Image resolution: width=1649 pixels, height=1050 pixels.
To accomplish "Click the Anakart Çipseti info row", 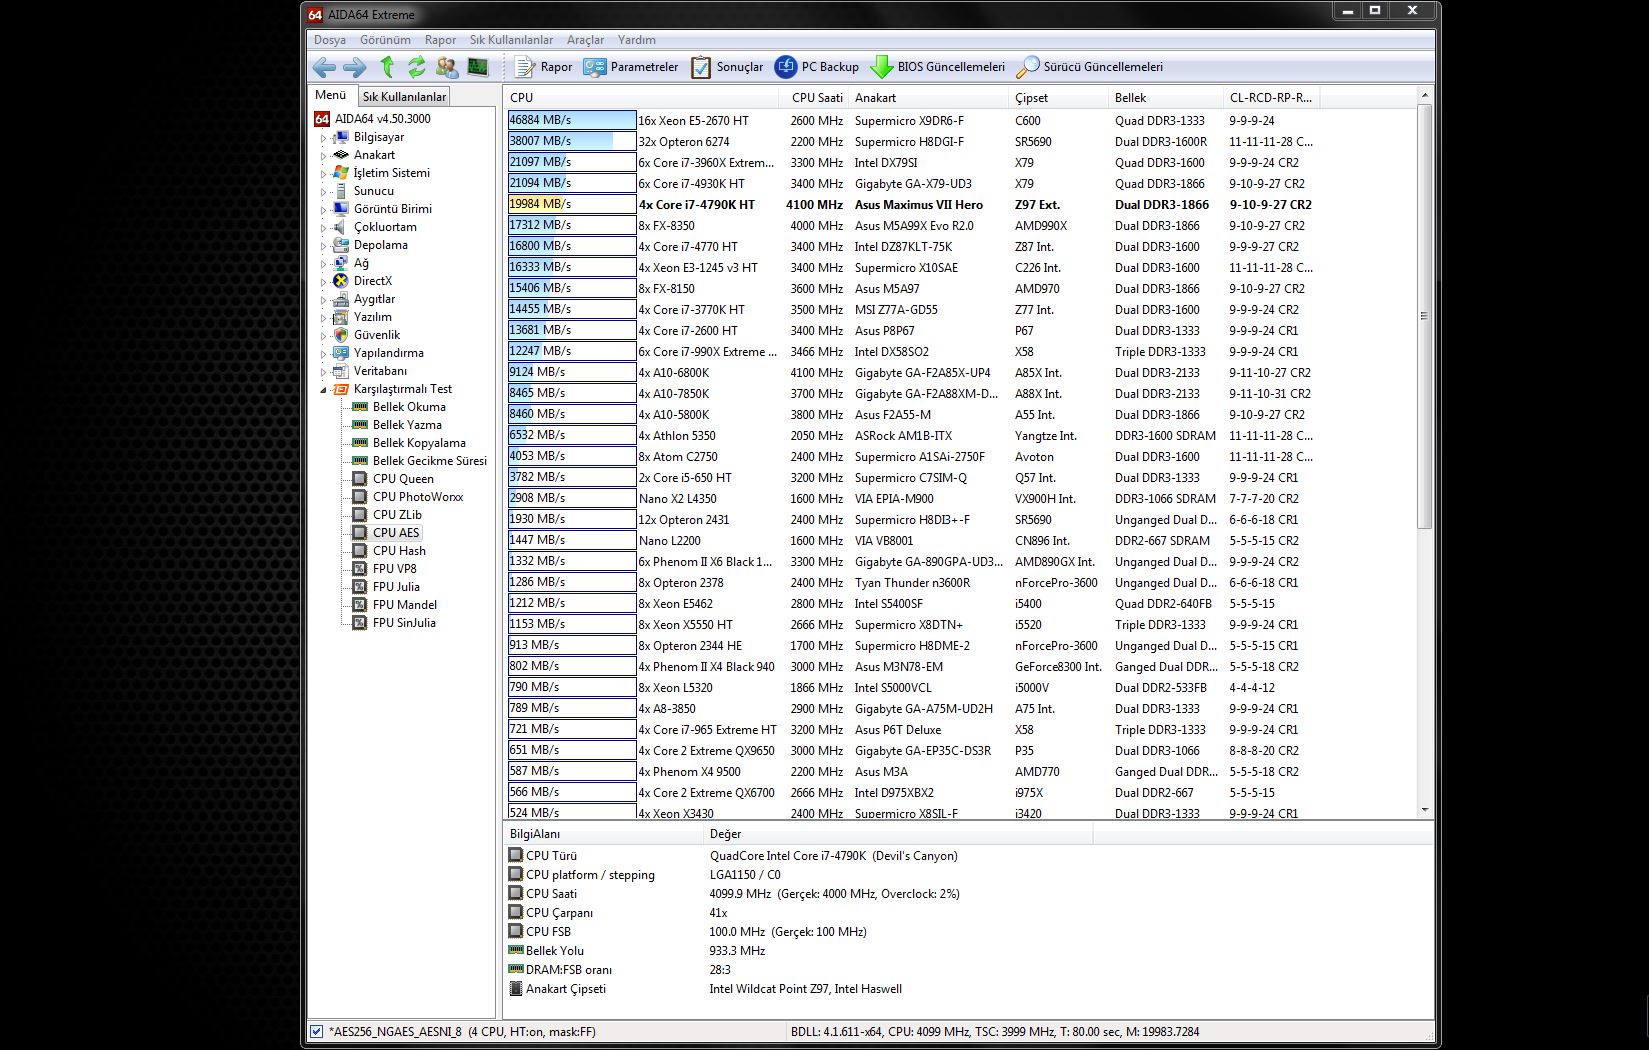I will click(968, 989).
